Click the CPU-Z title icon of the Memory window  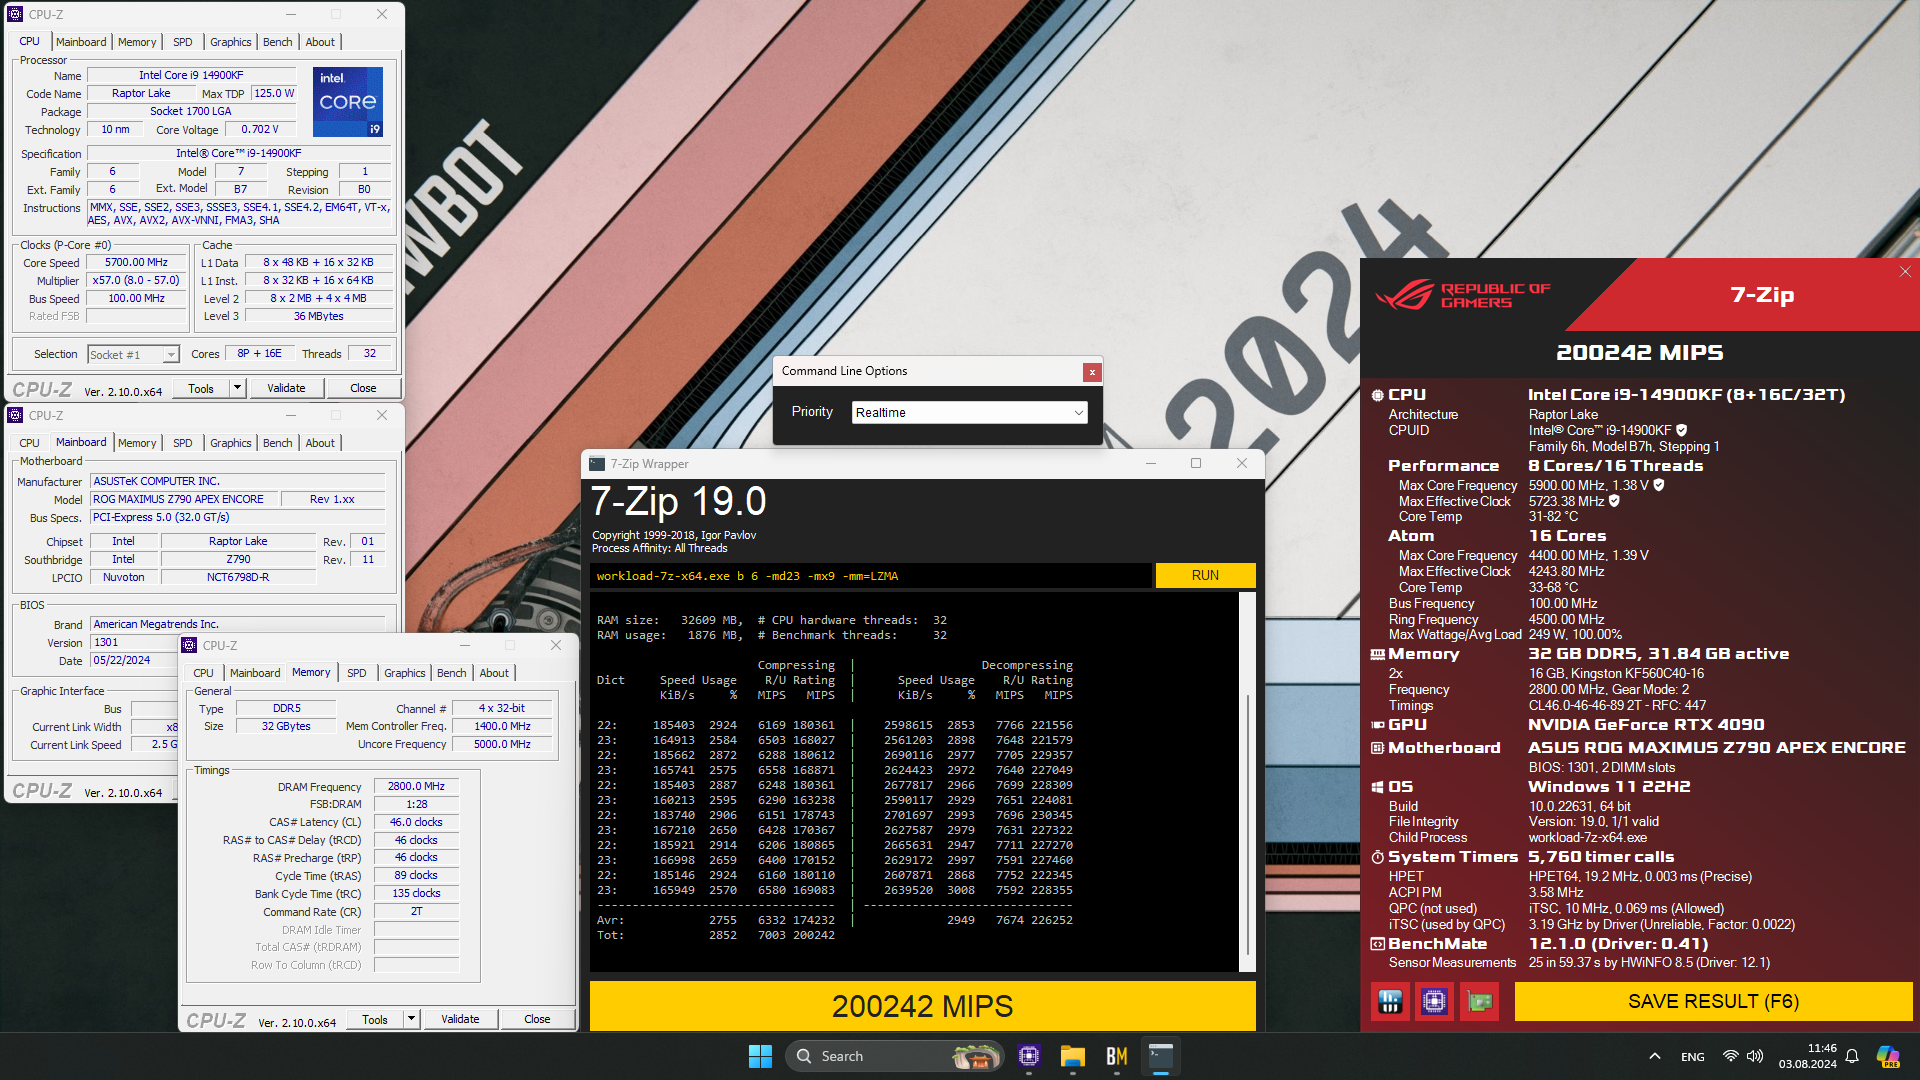pyautogui.click(x=189, y=645)
